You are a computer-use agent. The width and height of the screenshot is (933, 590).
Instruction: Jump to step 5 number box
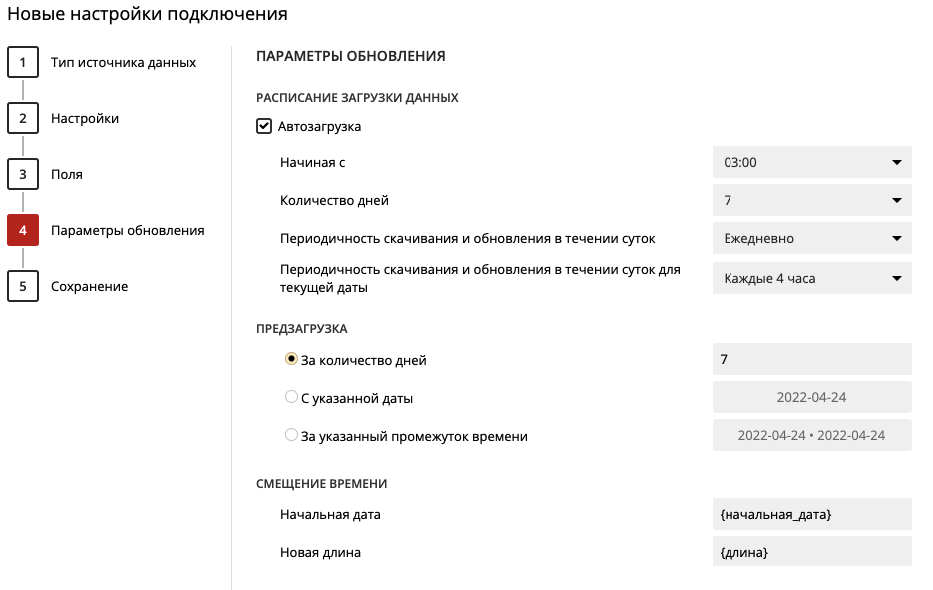pos(23,286)
